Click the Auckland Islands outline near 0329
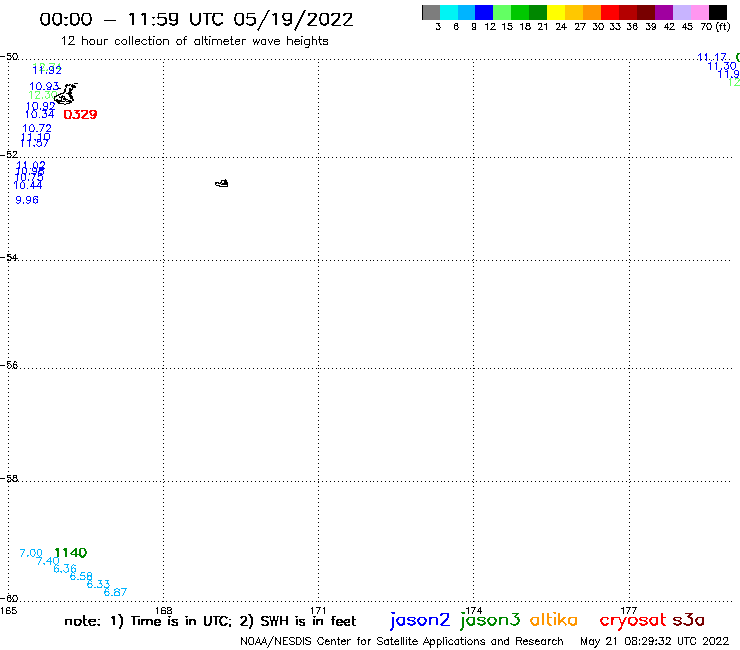Viewport: 740px width, 650px height. (66, 94)
